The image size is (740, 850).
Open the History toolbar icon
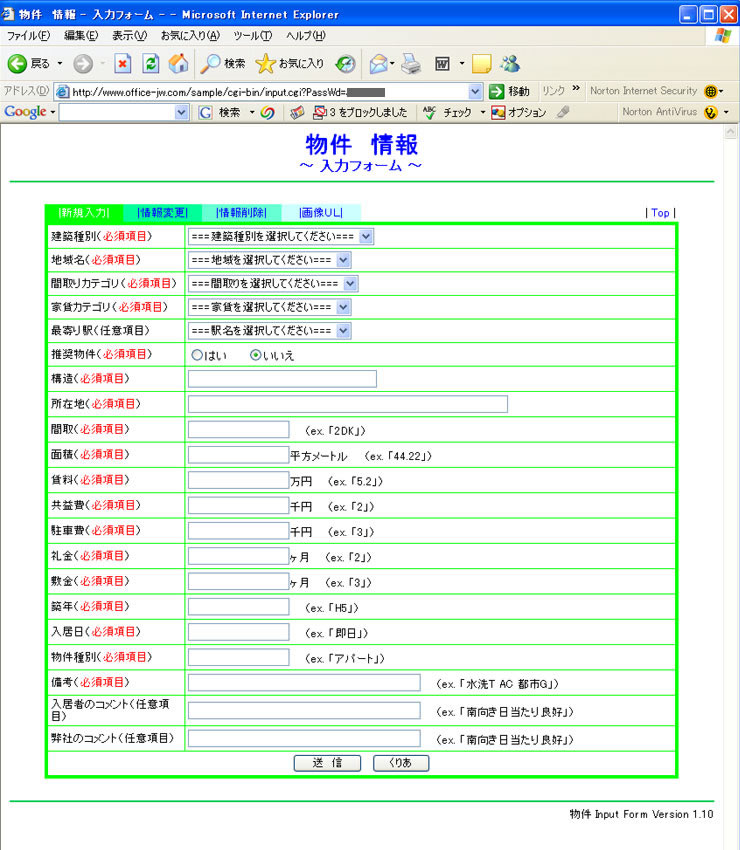345,64
